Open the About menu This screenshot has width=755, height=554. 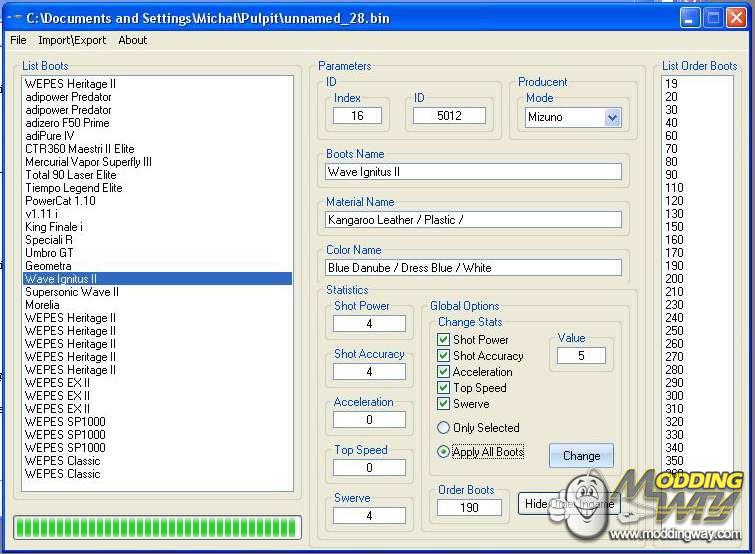(x=132, y=40)
